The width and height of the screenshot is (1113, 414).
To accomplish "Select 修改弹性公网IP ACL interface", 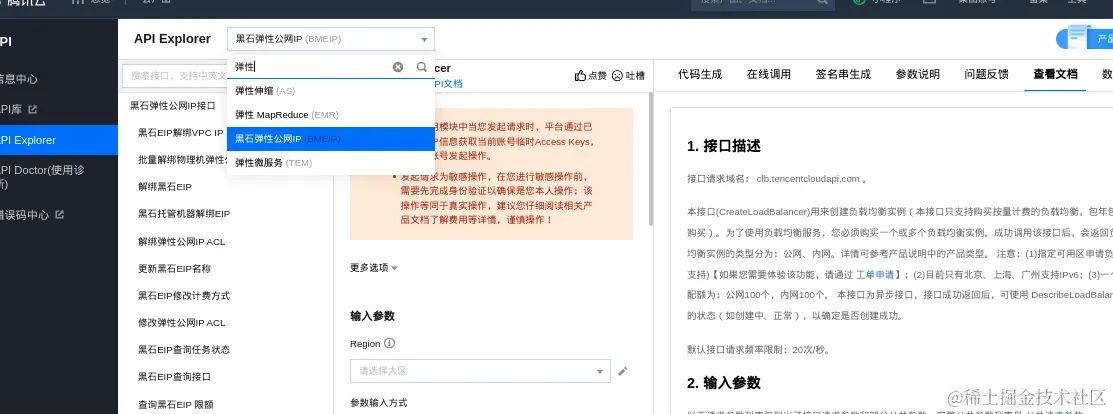I will click(x=181, y=322).
